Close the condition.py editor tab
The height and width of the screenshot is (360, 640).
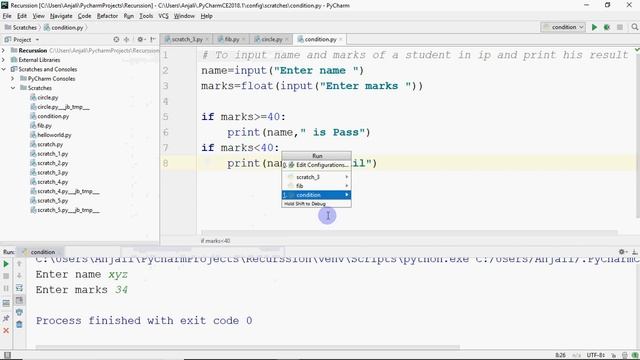341,39
